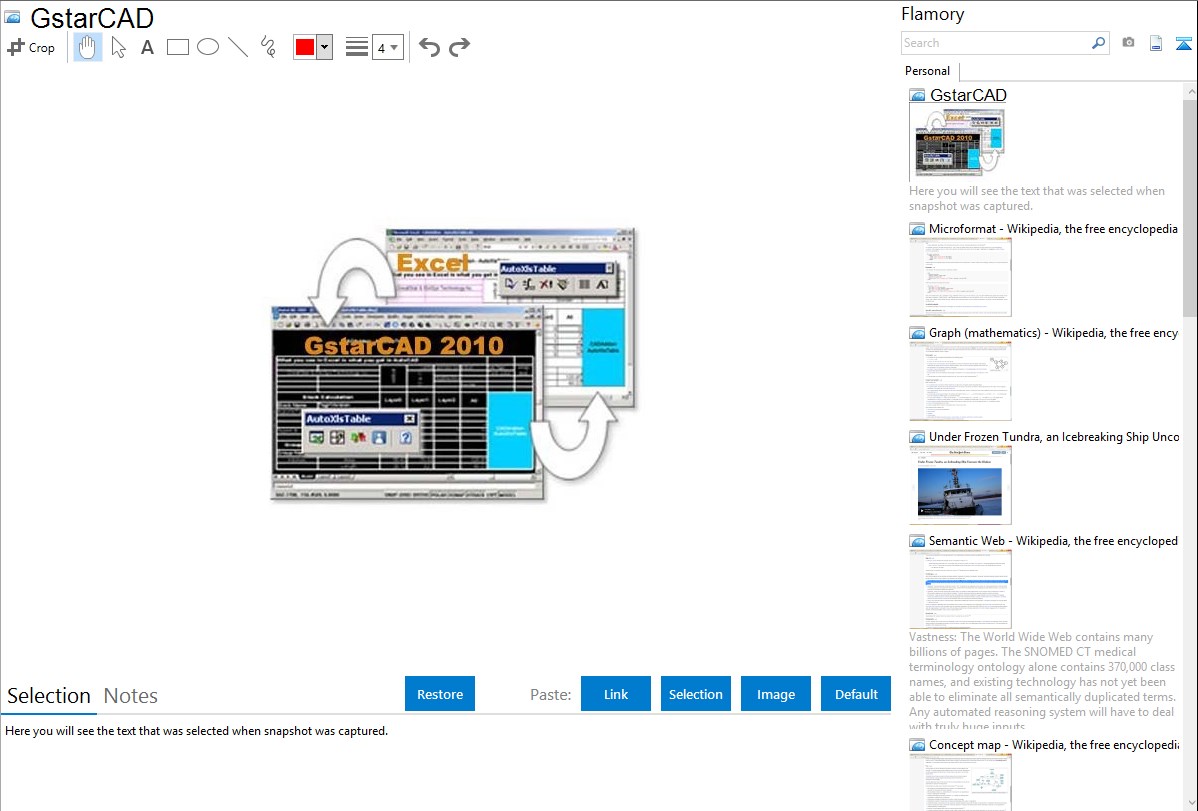
Task: Open Graph (mathematics) snapshot title
Action: (x=1053, y=333)
